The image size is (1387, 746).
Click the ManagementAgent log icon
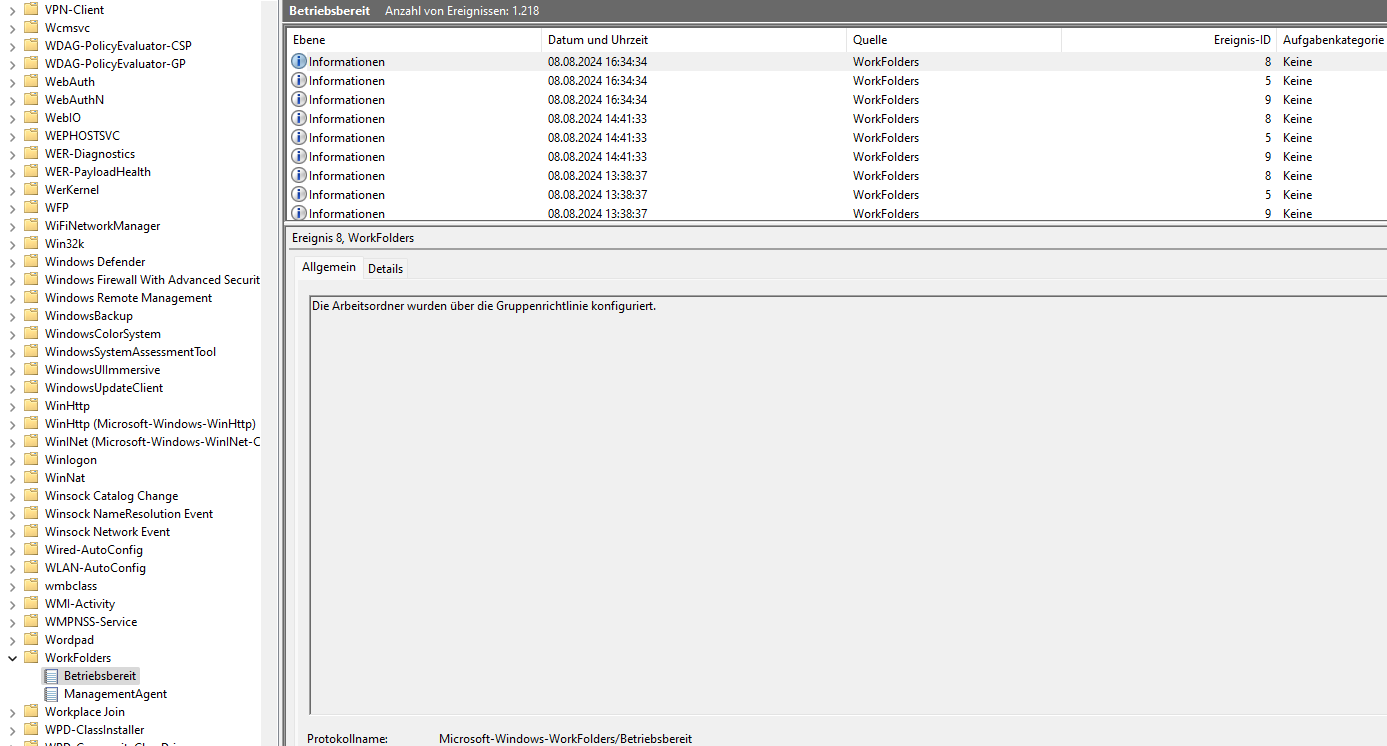pyautogui.click(x=52, y=694)
